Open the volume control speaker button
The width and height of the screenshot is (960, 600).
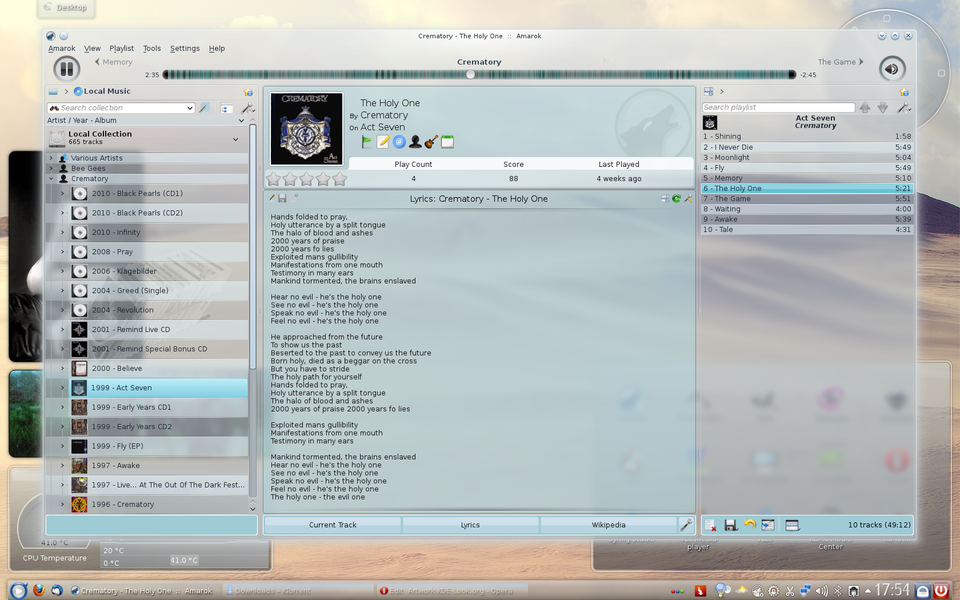pos(891,69)
